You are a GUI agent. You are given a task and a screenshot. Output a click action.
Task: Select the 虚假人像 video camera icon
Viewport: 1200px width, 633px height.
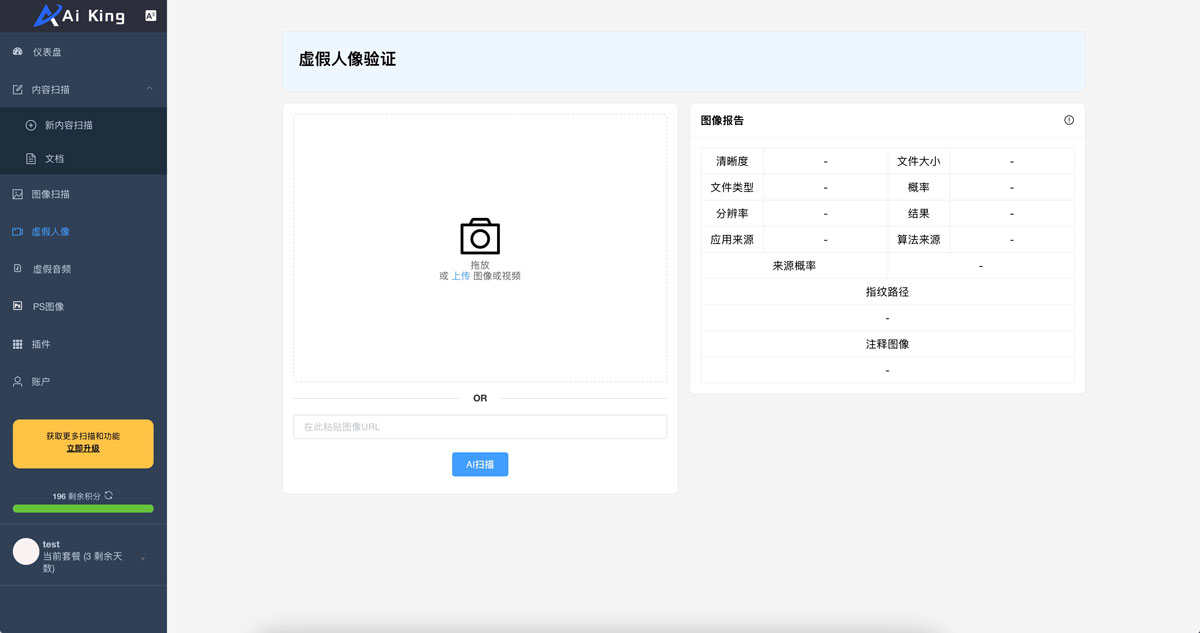pyautogui.click(x=17, y=231)
